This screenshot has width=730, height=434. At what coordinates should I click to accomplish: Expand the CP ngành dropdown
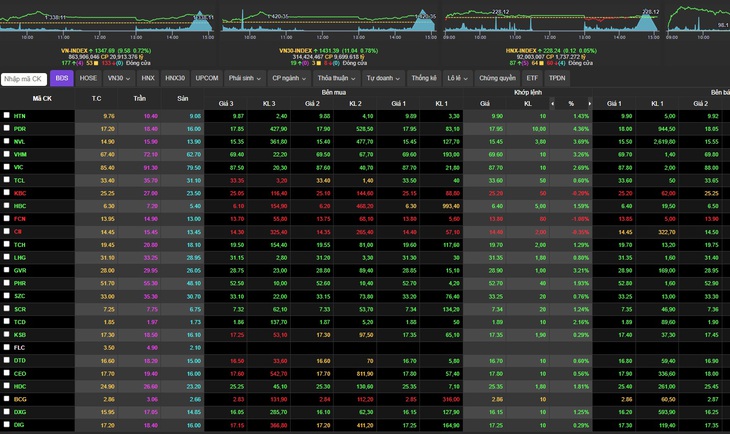289,78
